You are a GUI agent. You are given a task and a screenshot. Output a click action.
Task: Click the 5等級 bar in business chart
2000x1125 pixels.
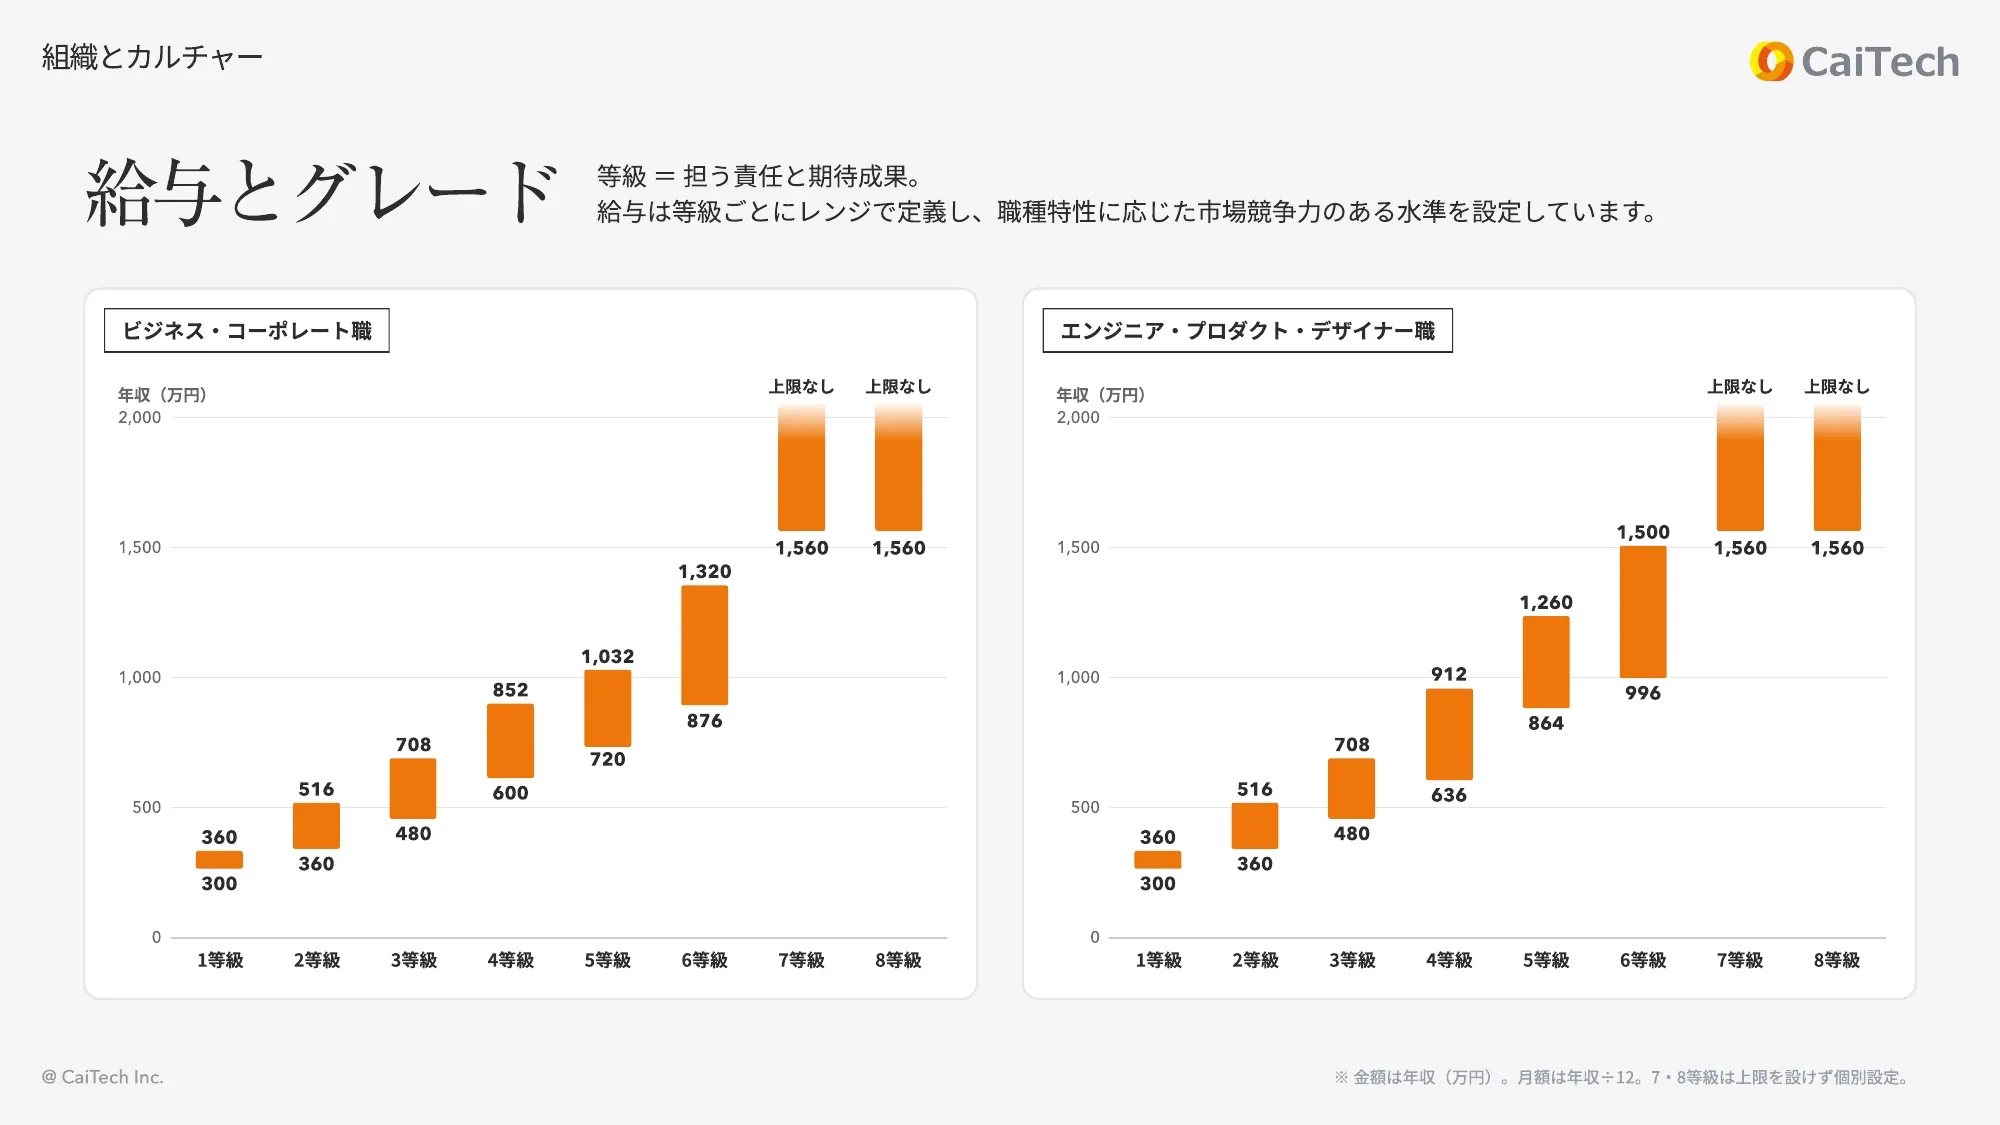point(608,708)
